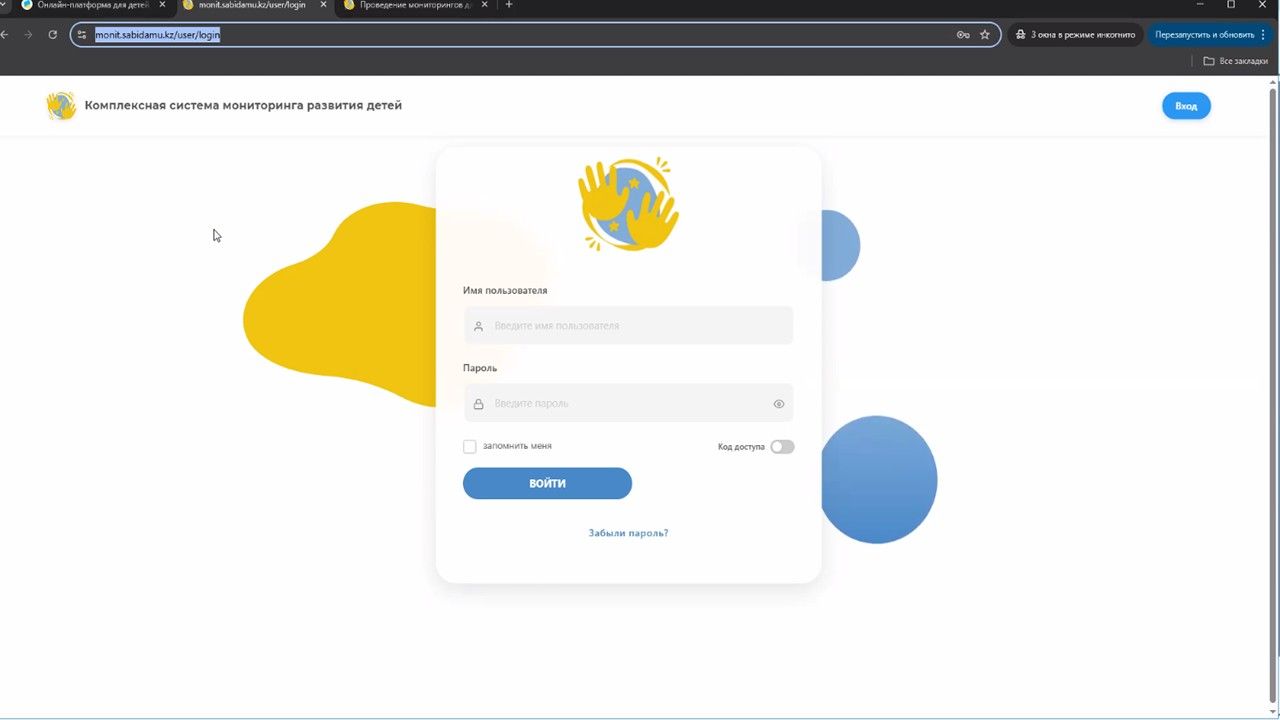Click the Забыли пароль? link
The width and height of the screenshot is (1280, 720).
[x=628, y=533]
